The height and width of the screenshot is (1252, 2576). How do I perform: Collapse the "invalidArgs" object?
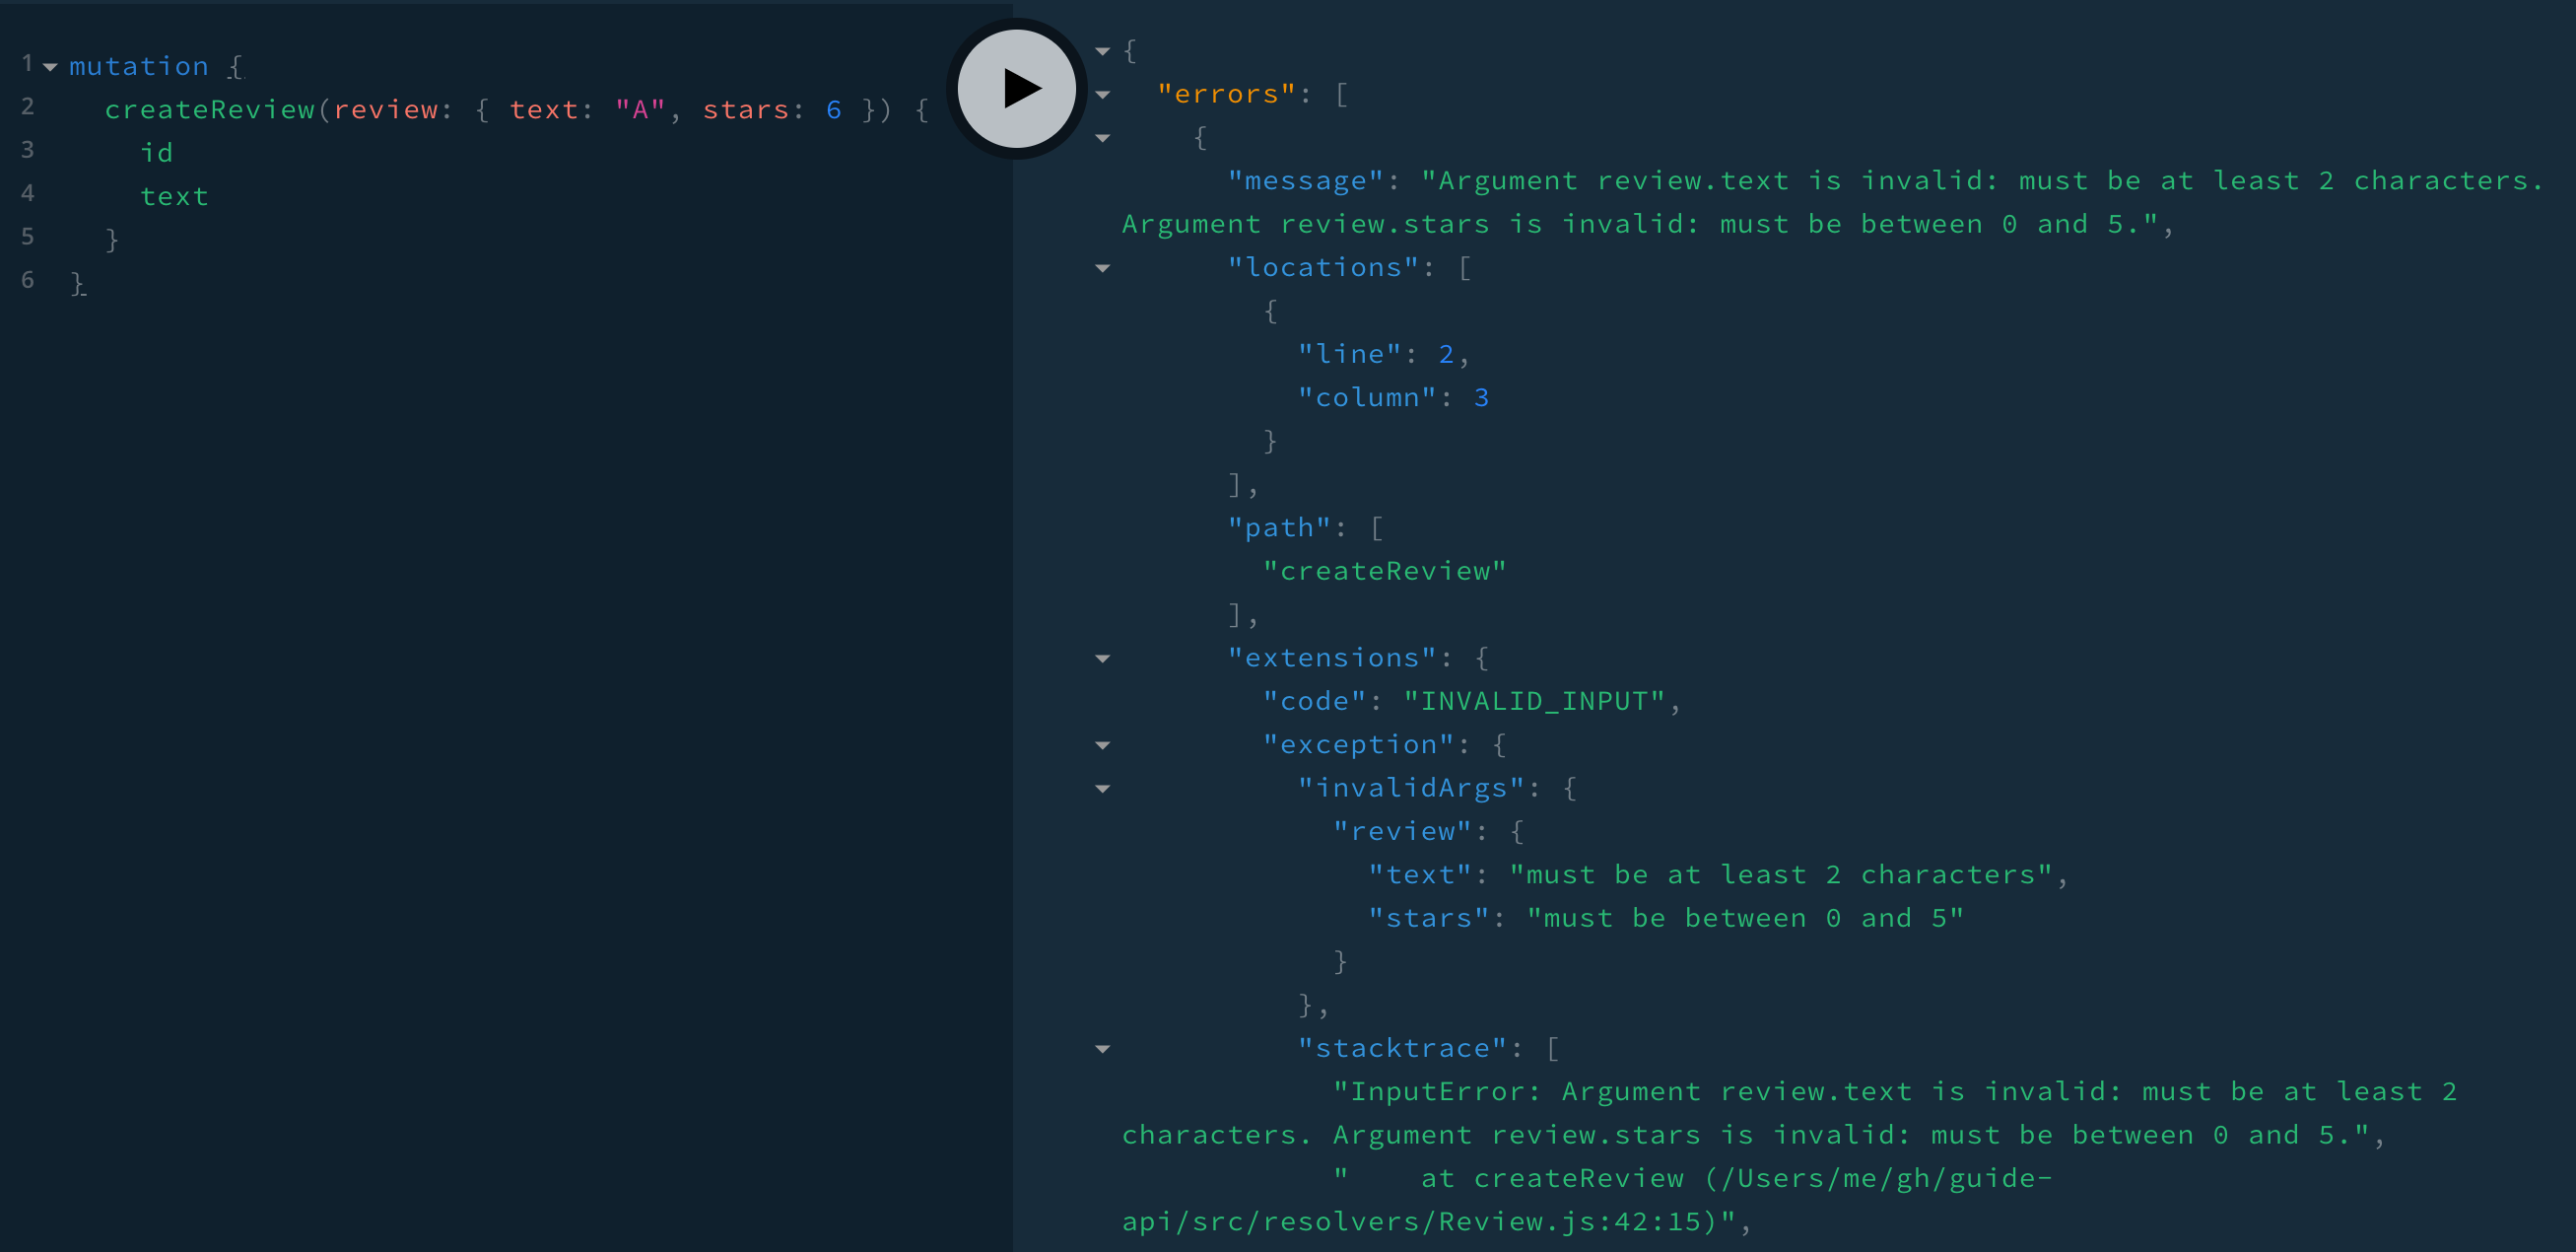(1102, 789)
